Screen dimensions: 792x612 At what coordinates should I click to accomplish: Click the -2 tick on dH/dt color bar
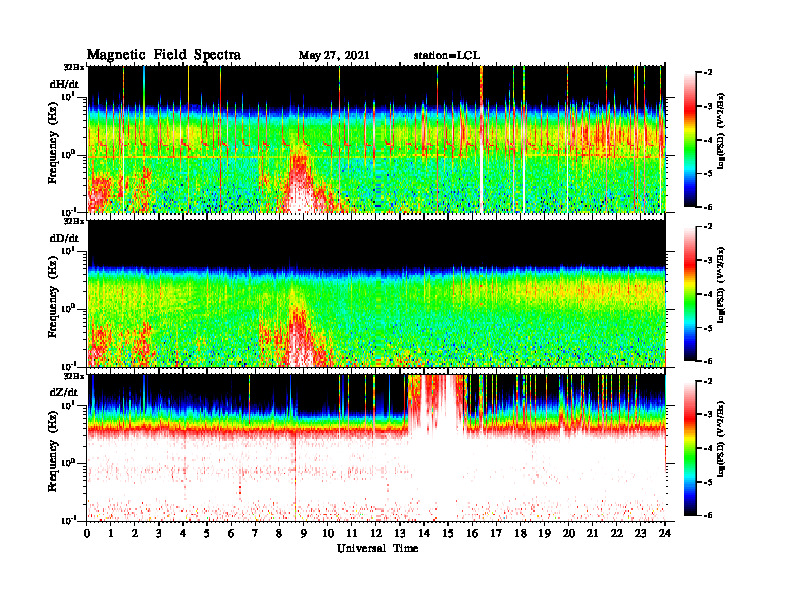[x=708, y=72]
